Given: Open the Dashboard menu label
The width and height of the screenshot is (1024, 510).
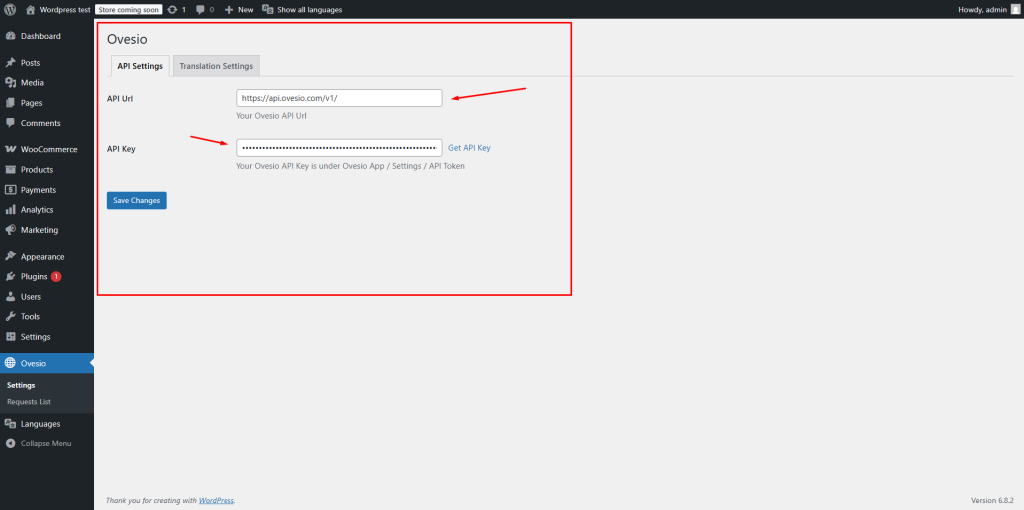Looking at the screenshot, I should [x=40, y=36].
